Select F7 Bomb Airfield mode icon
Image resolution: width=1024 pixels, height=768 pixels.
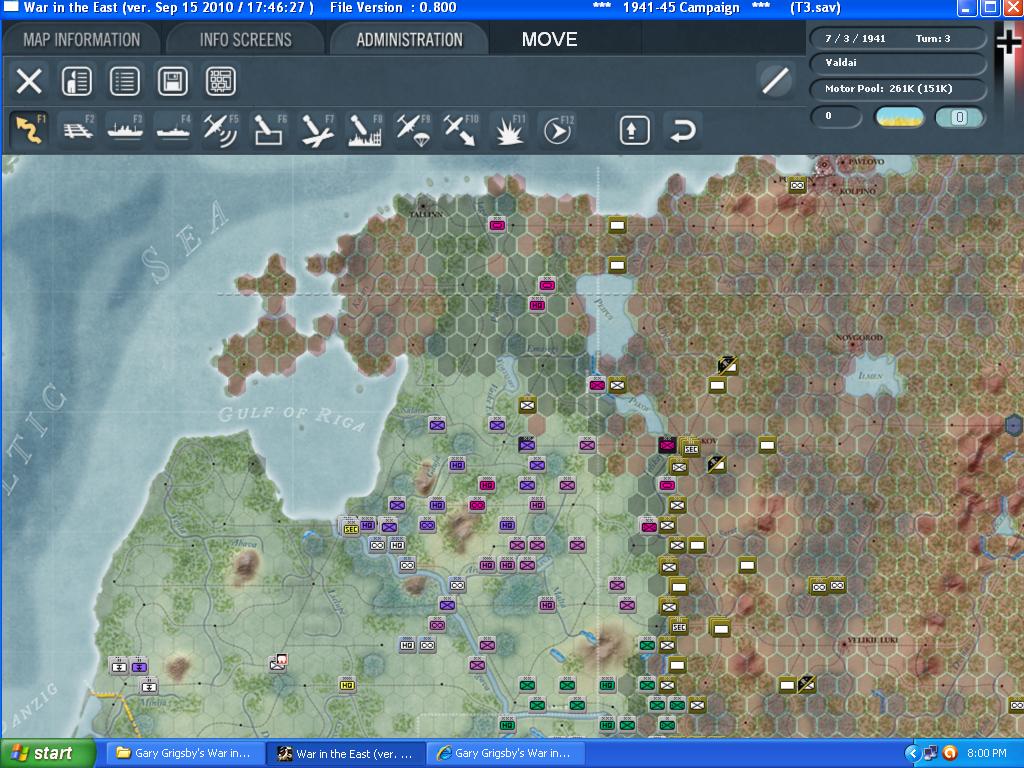[317, 129]
